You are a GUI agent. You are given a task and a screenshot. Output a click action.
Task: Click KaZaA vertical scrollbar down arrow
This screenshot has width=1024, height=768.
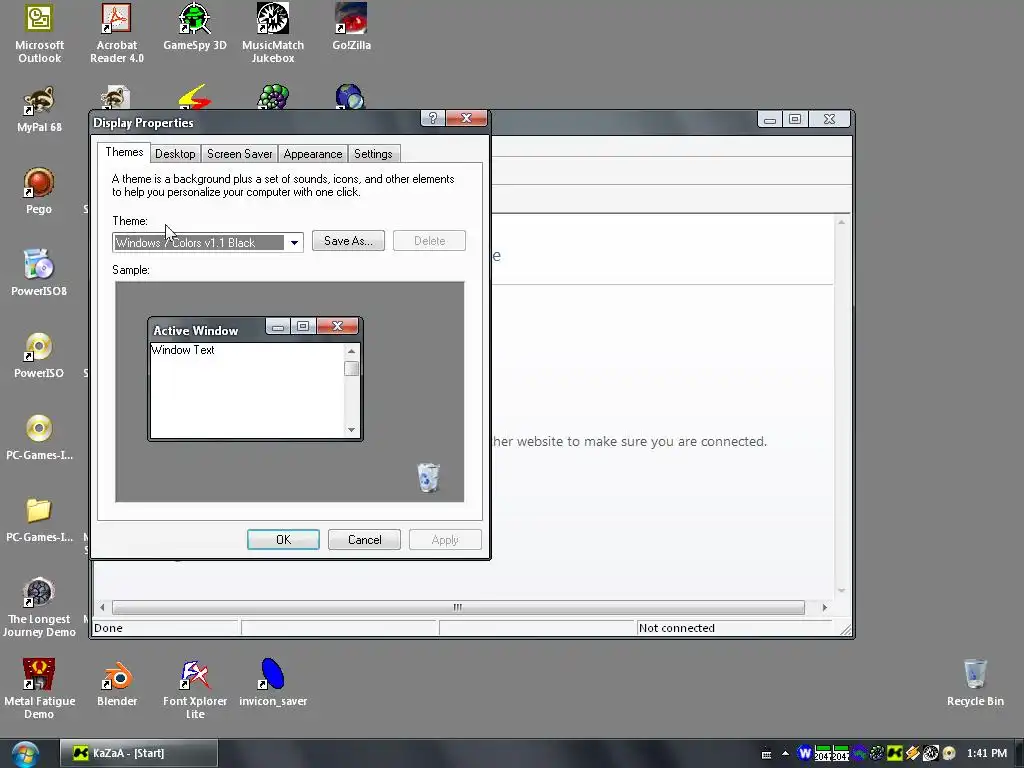point(842,590)
